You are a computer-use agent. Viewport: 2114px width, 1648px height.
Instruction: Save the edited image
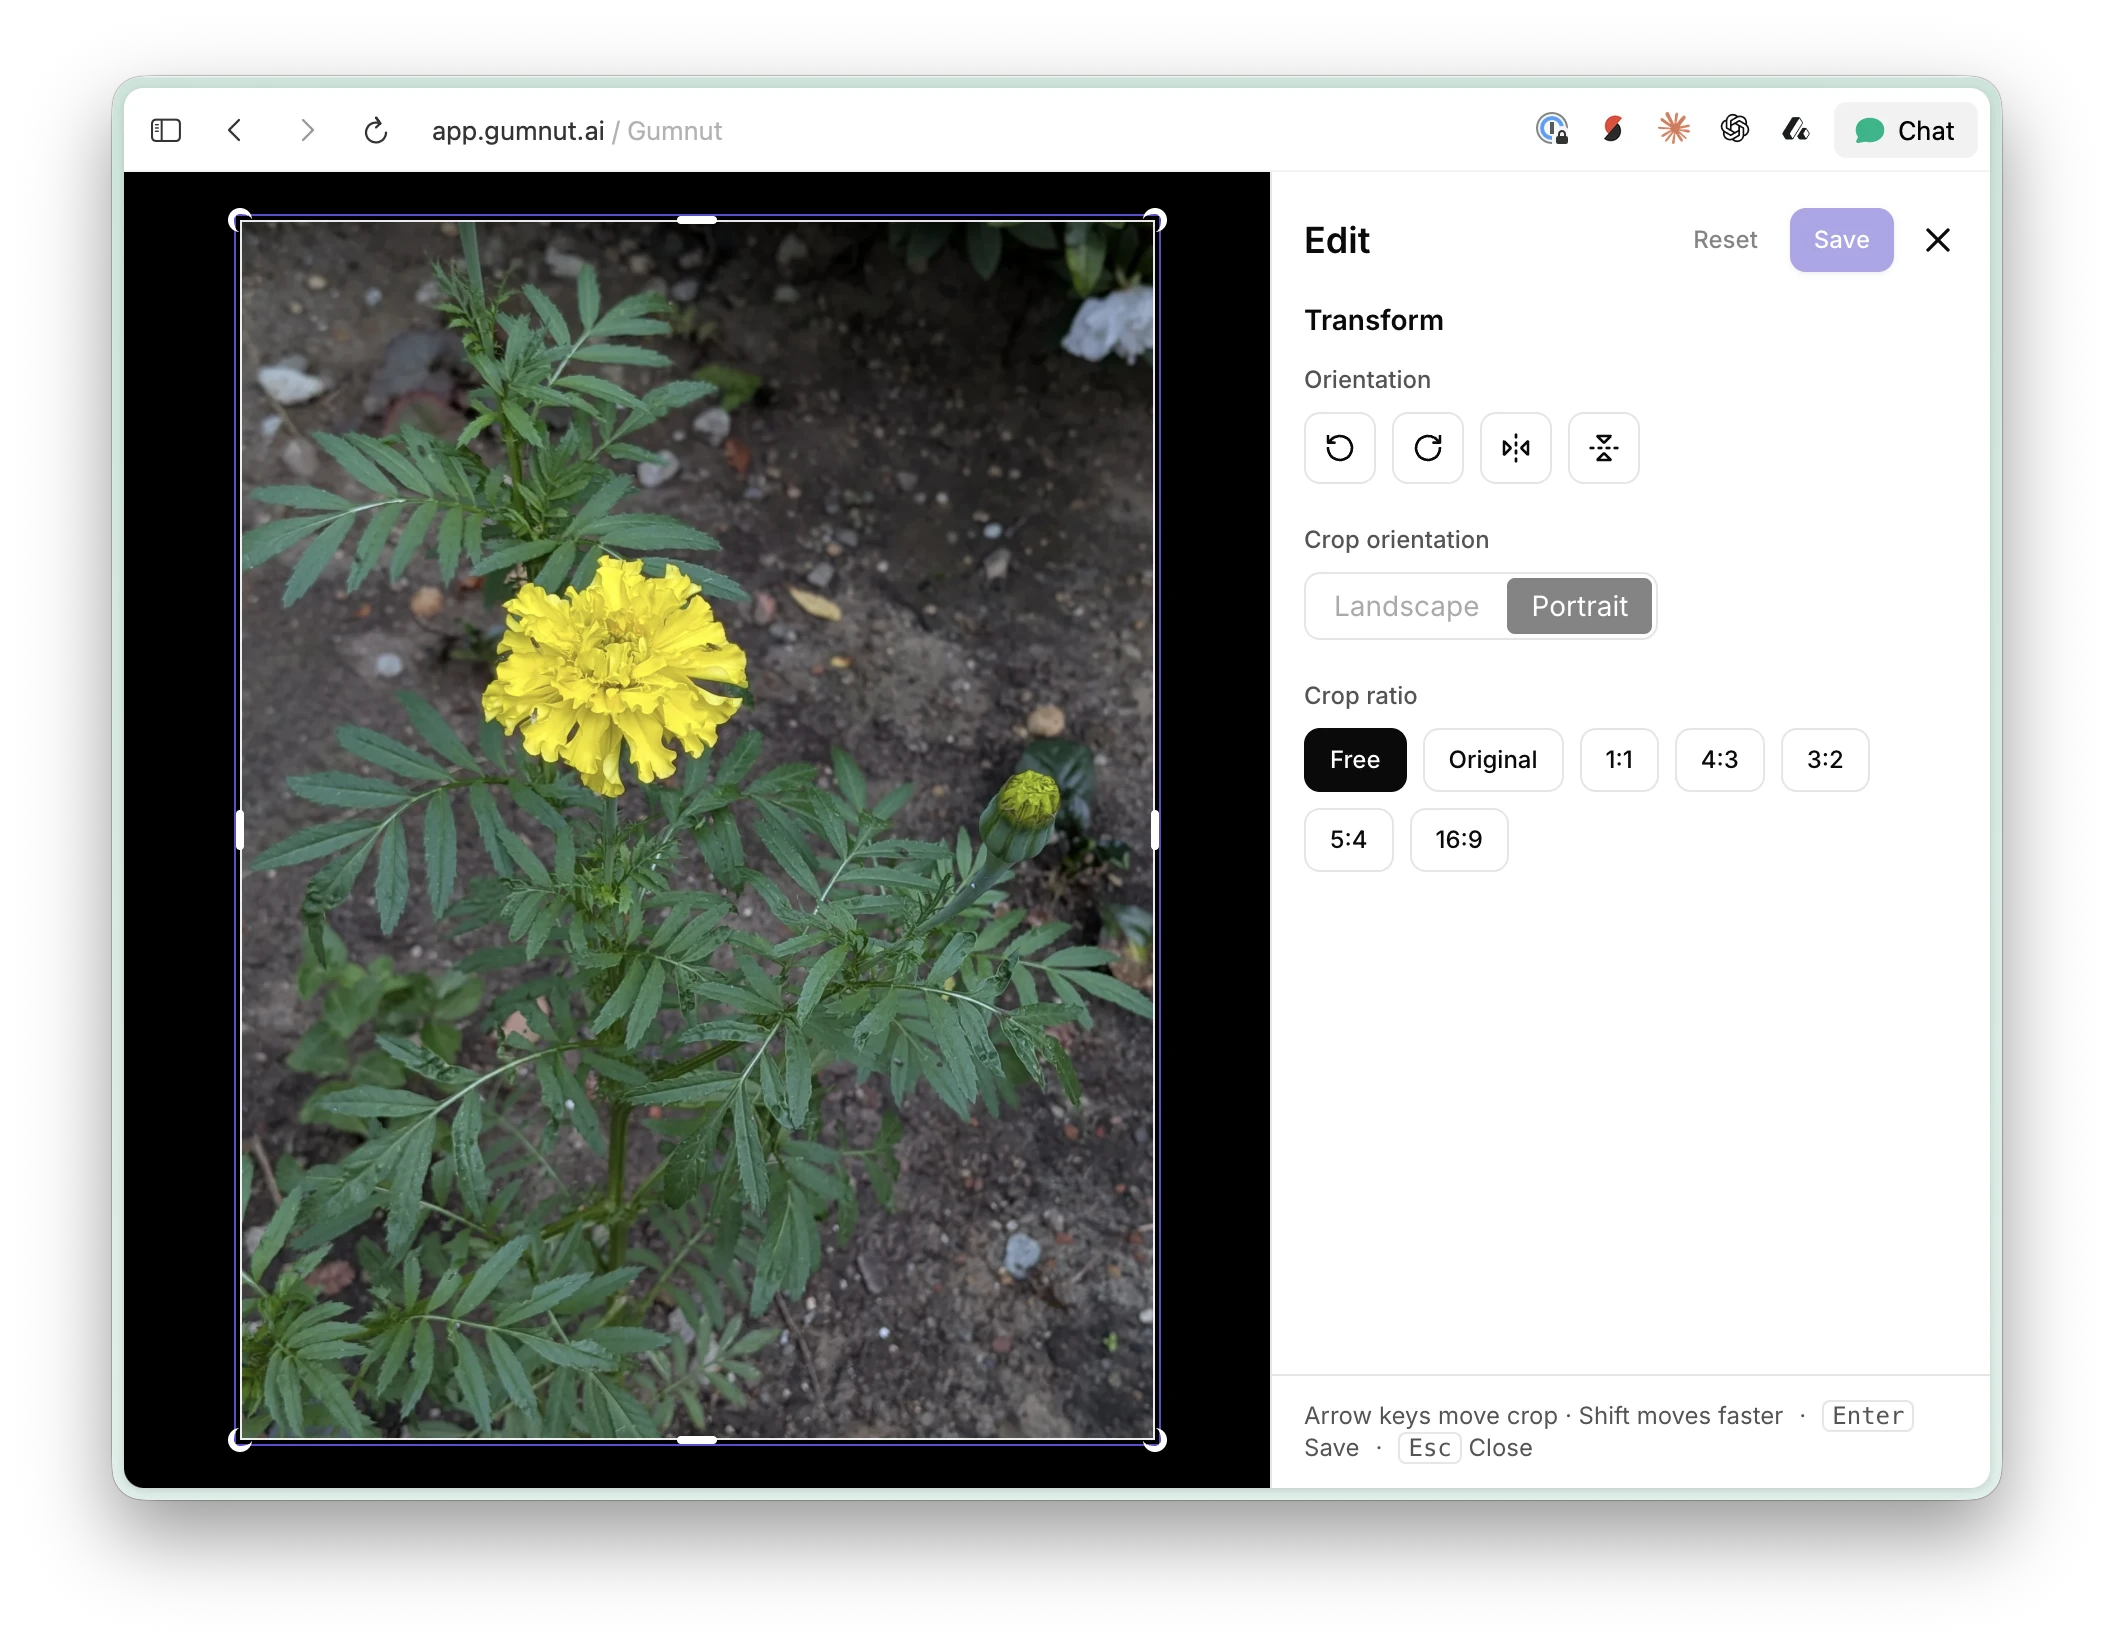pos(1841,240)
